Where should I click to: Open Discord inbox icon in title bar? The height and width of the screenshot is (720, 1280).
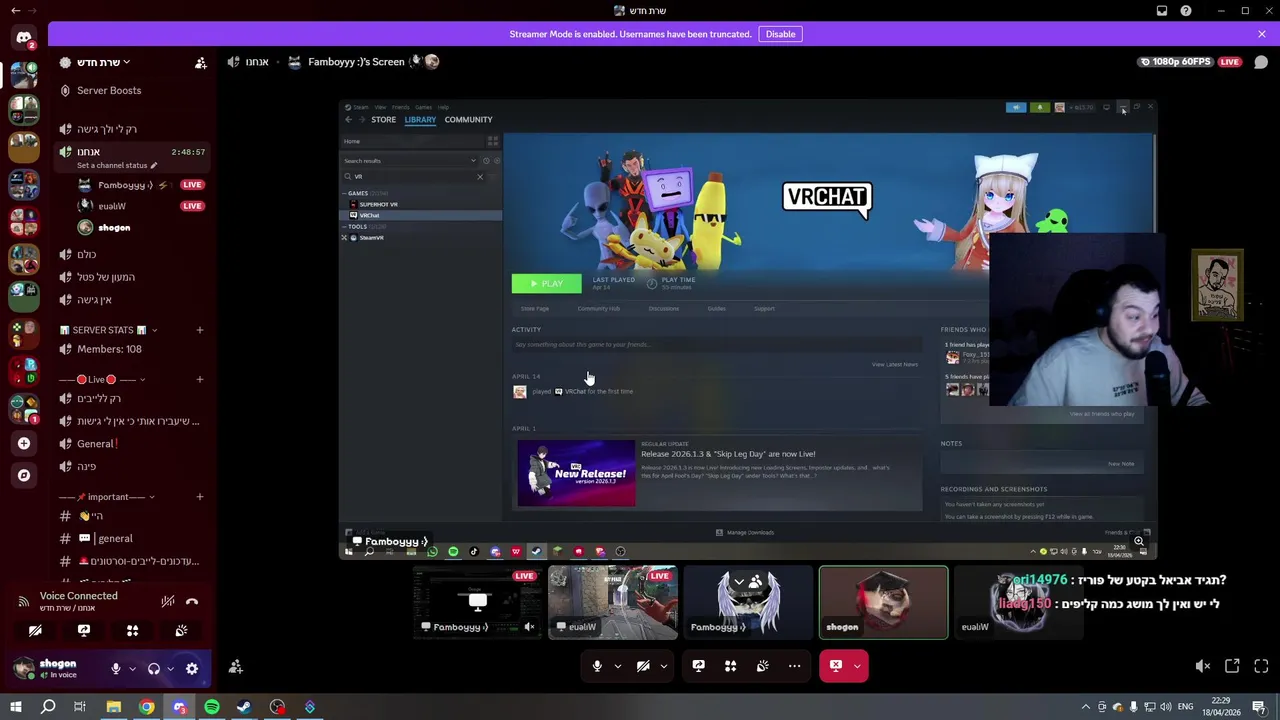coord(1162,11)
